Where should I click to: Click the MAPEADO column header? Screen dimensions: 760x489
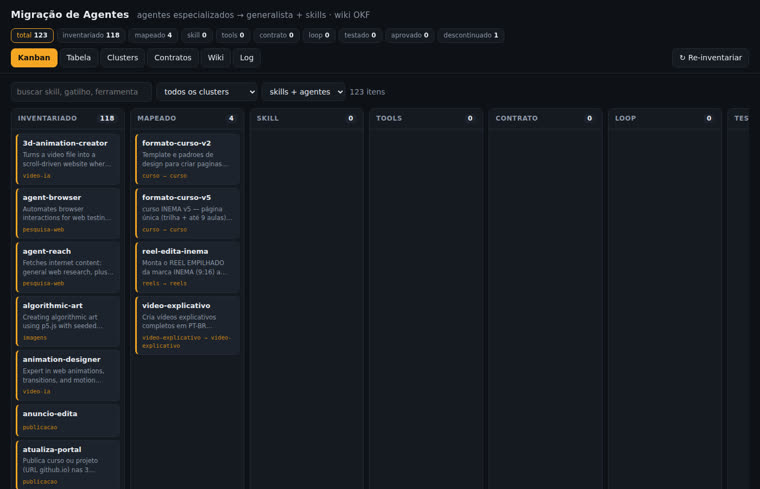coord(188,118)
